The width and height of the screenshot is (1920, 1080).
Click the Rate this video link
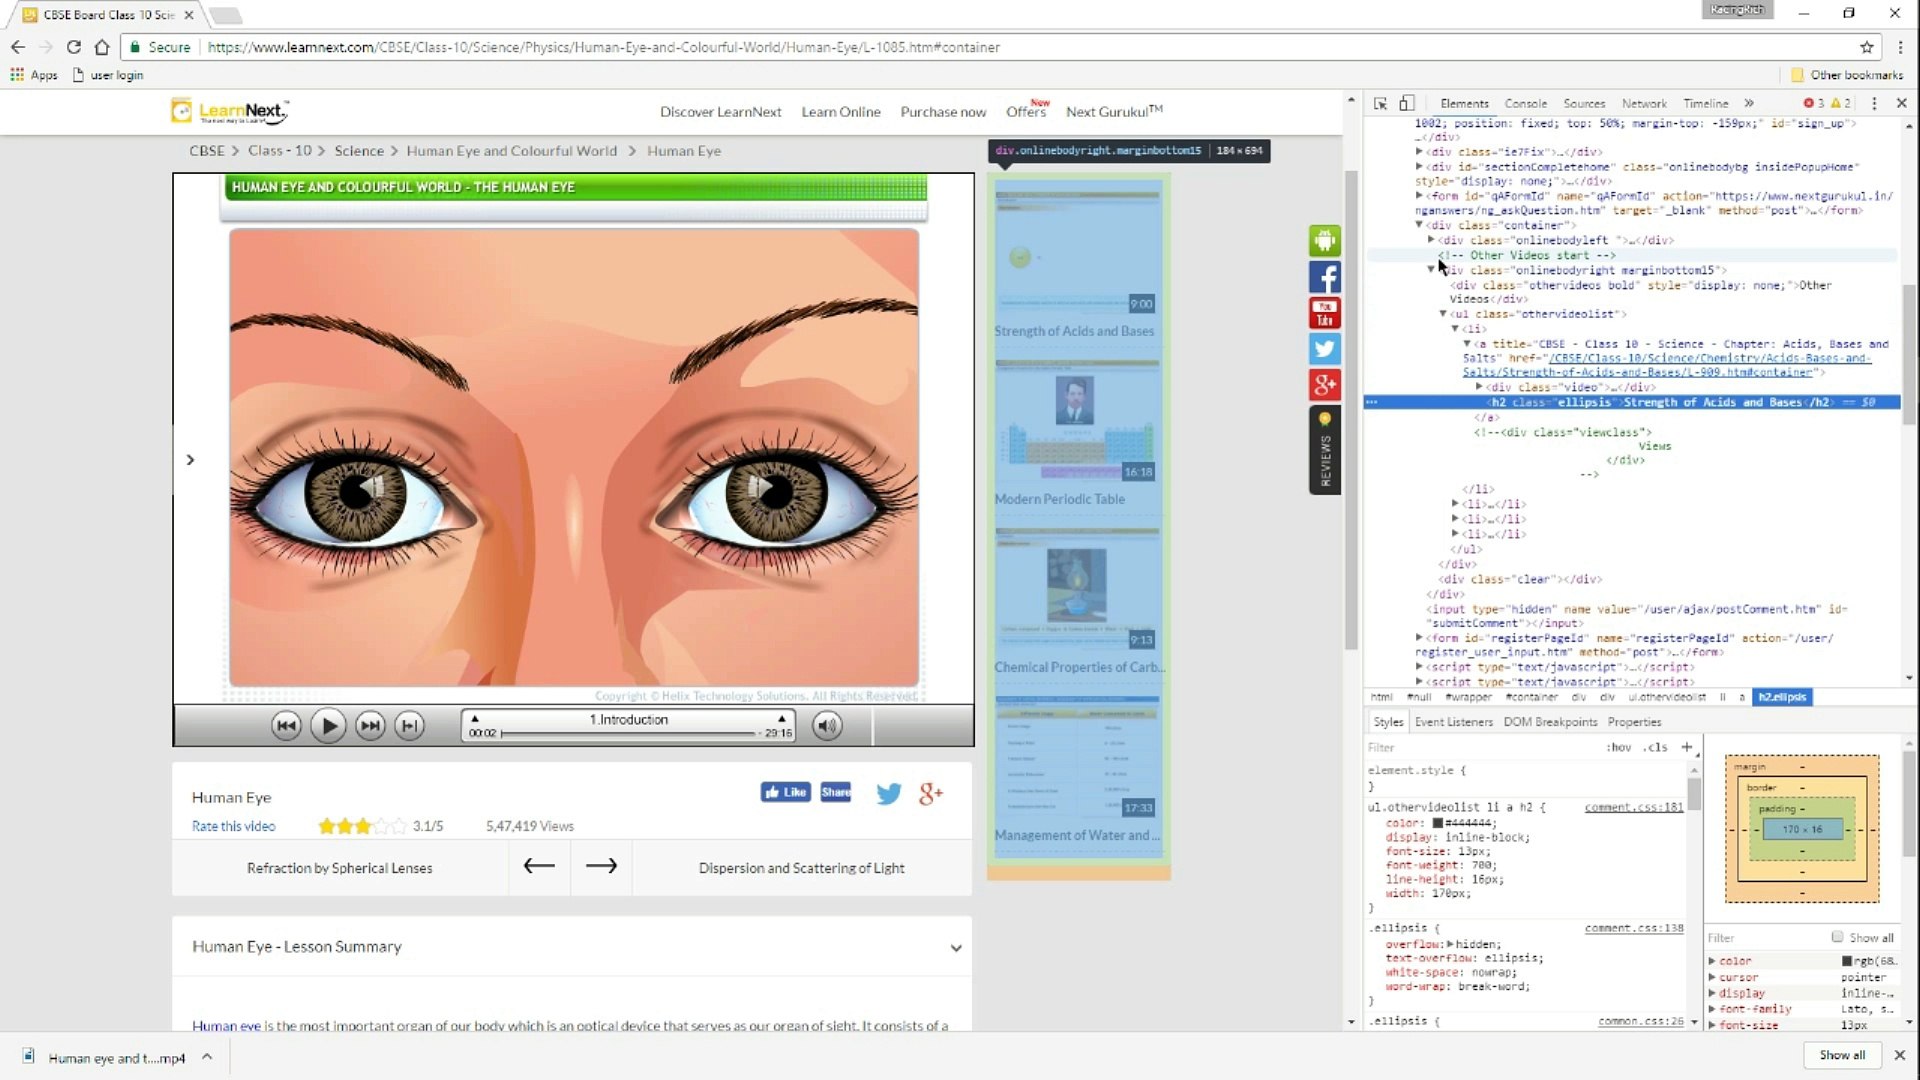click(x=233, y=826)
